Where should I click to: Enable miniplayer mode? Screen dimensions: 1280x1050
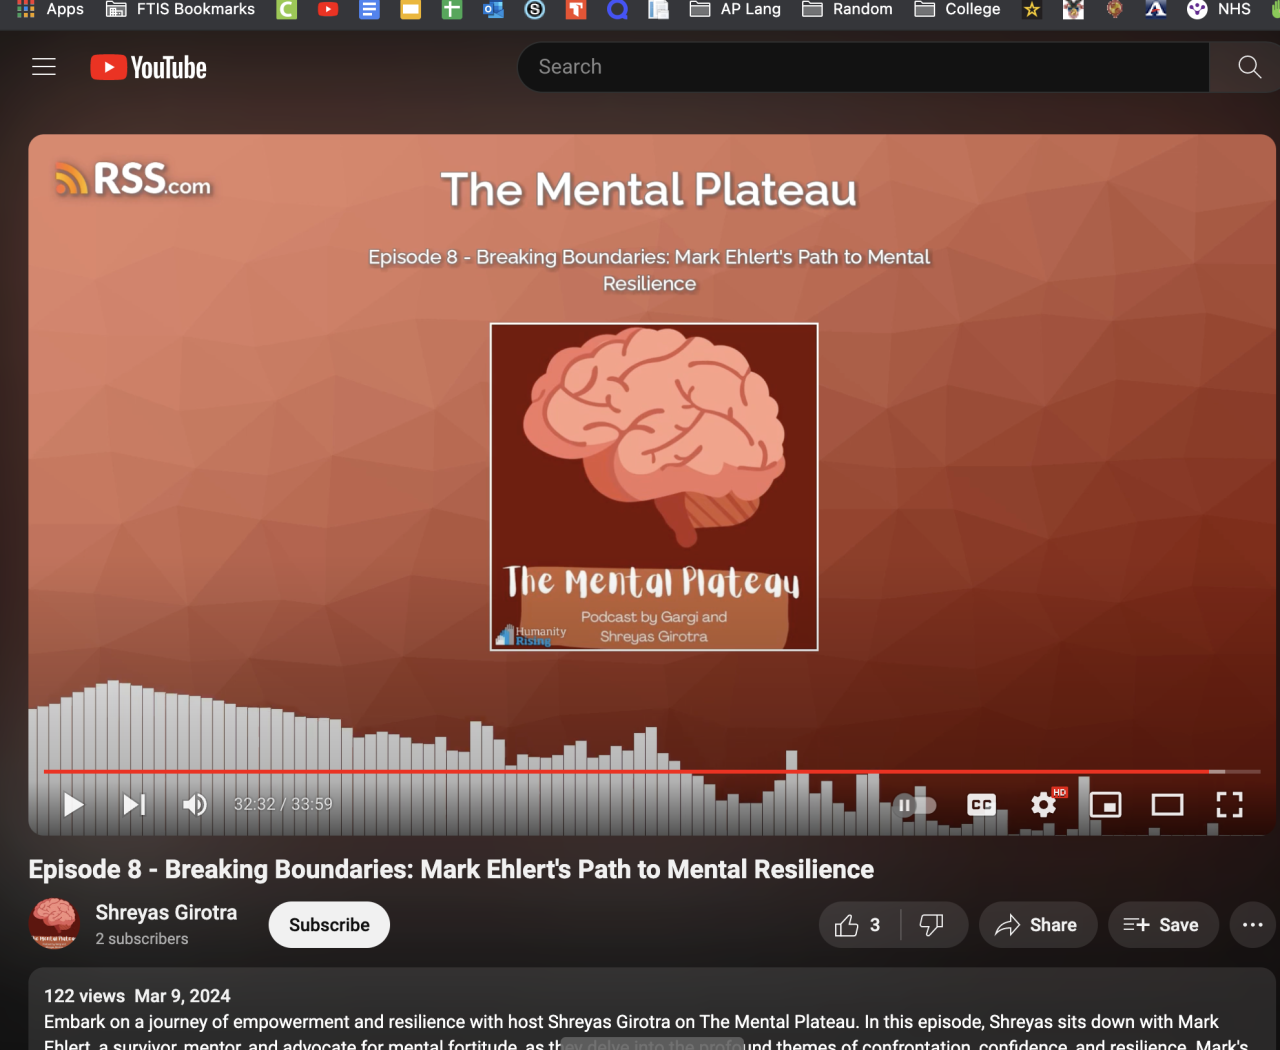(1105, 805)
